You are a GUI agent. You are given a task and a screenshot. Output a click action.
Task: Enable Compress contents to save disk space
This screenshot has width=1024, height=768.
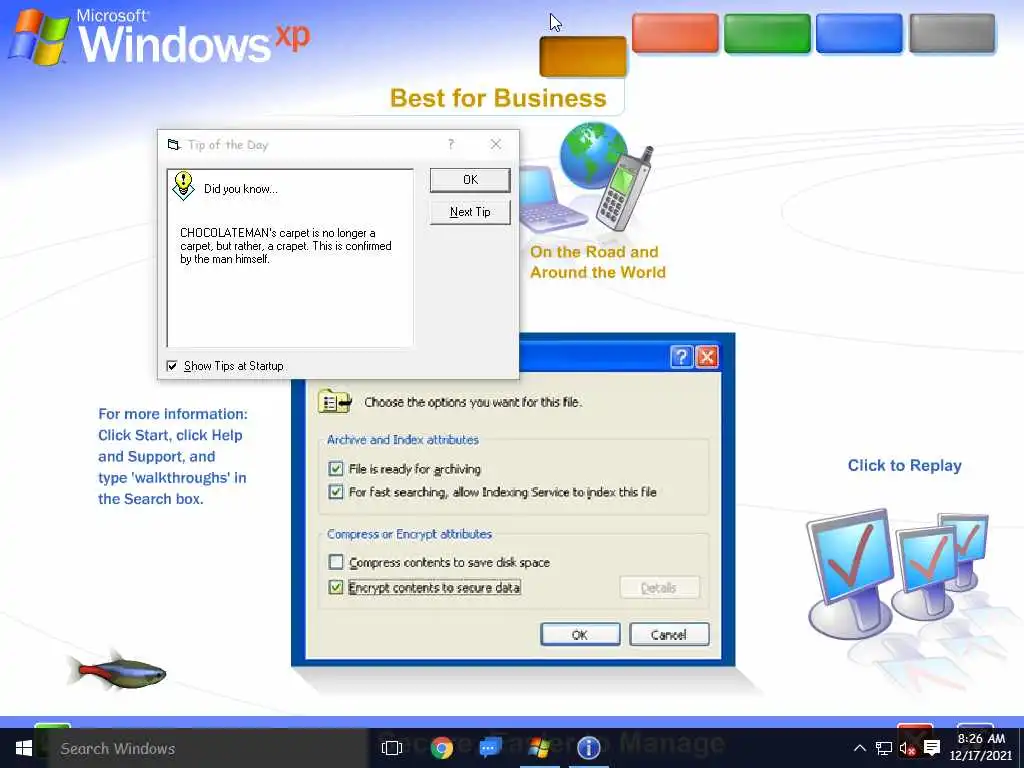pyautogui.click(x=336, y=562)
